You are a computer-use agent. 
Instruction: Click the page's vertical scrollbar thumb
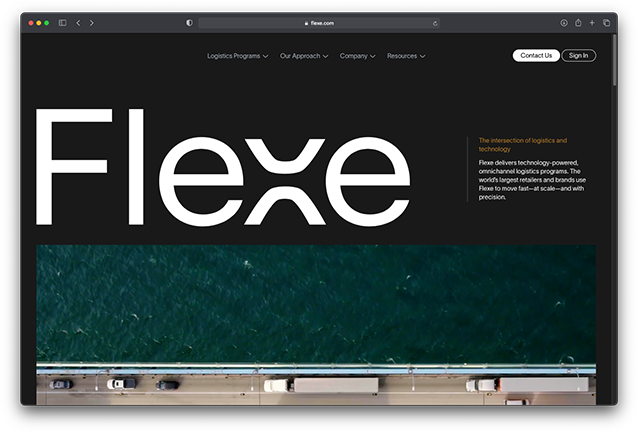click(x=614, y=60)
